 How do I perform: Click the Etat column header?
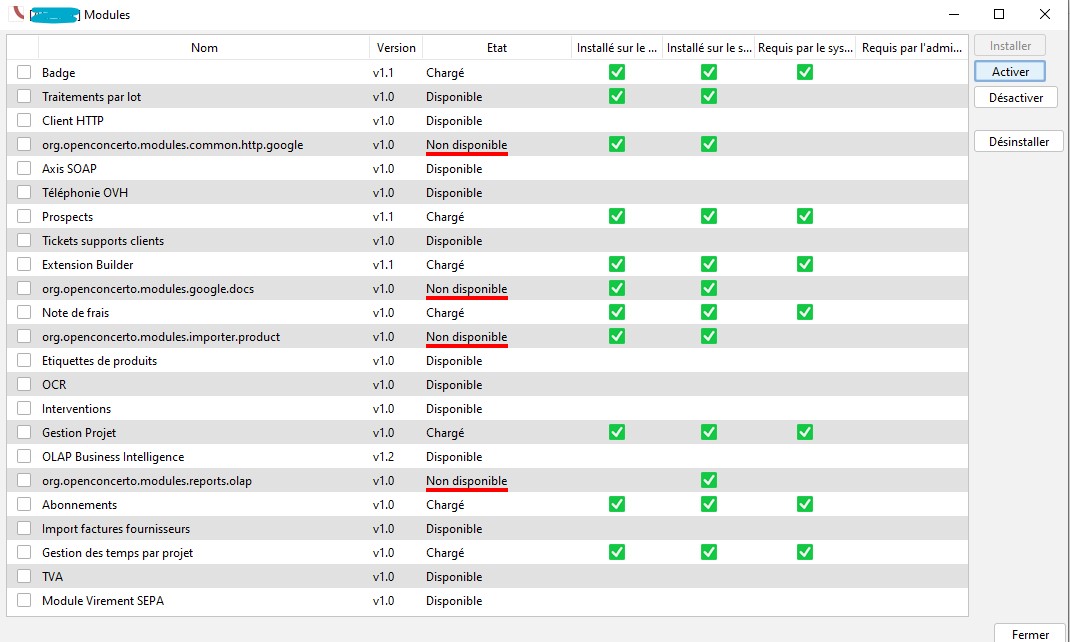click(497, 47)
